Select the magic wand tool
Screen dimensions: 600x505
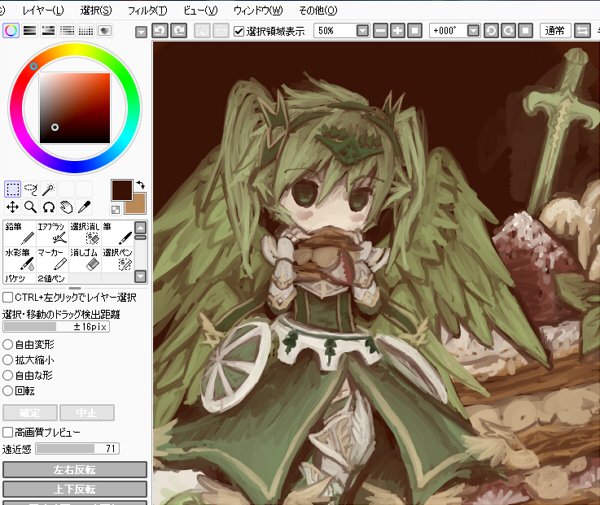pos(48,189)
